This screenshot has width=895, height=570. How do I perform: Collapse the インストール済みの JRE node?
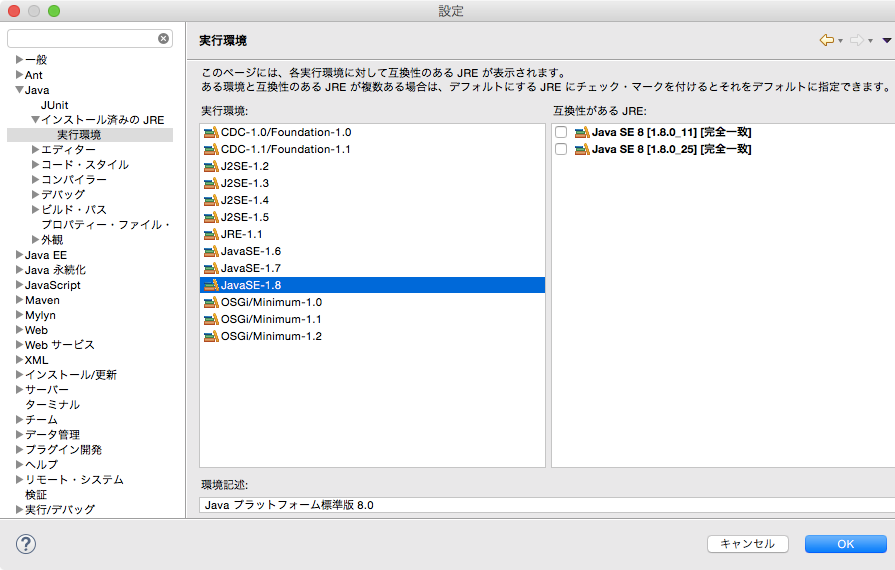[35, 120]
